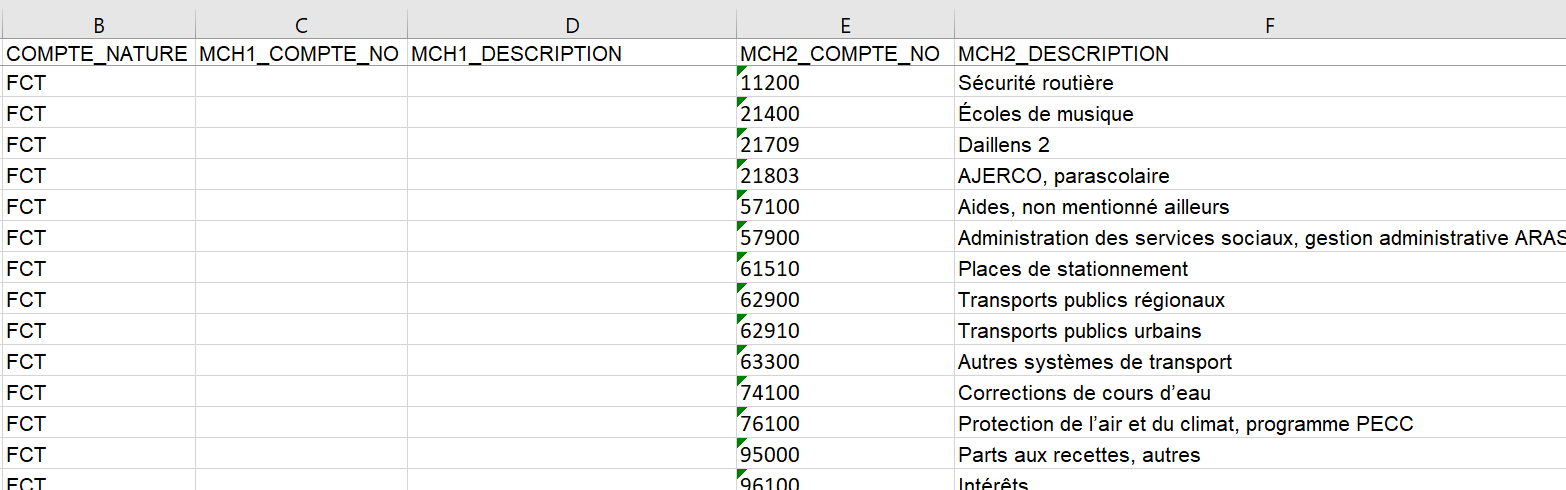This screenshot has width=1566, height=490.
Task: Click the MCH2_DESCRIPTION header cell
Action: [1260, 54]
